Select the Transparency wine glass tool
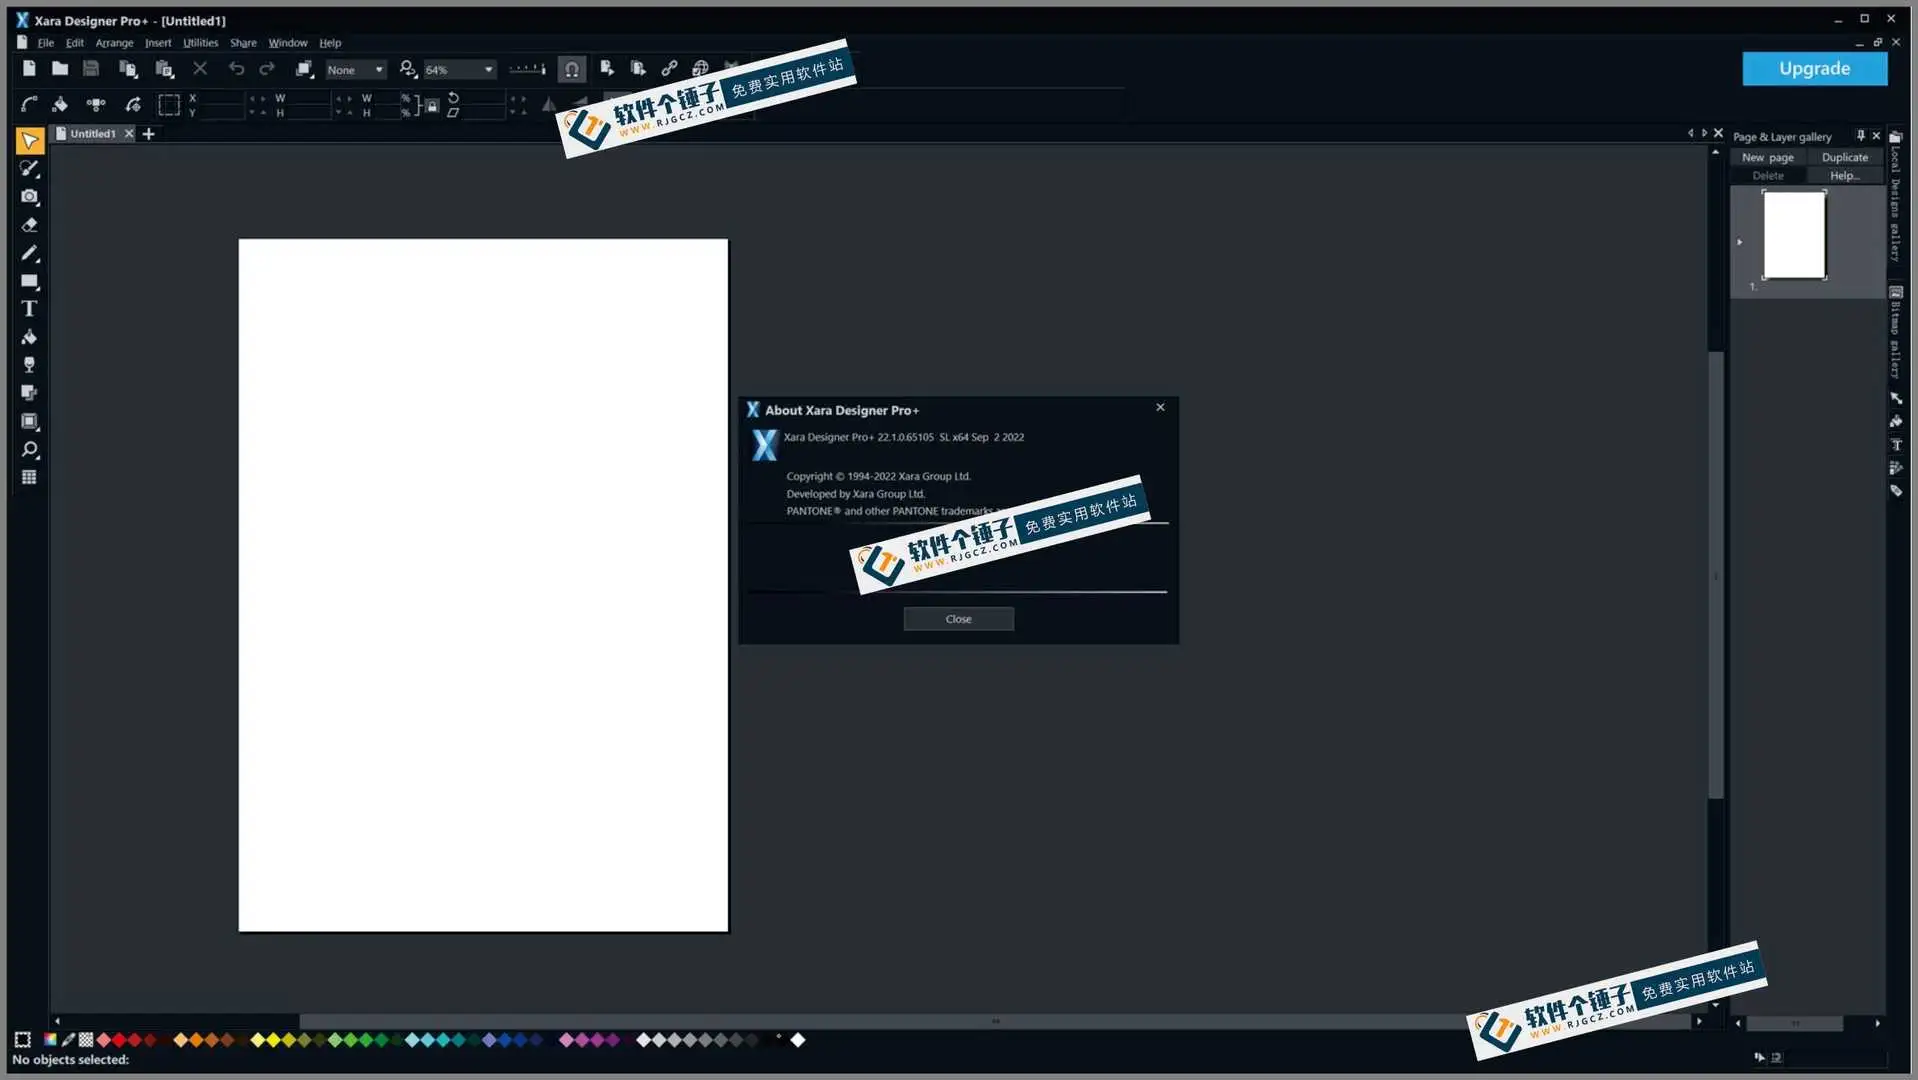 [x=29, y=365]
